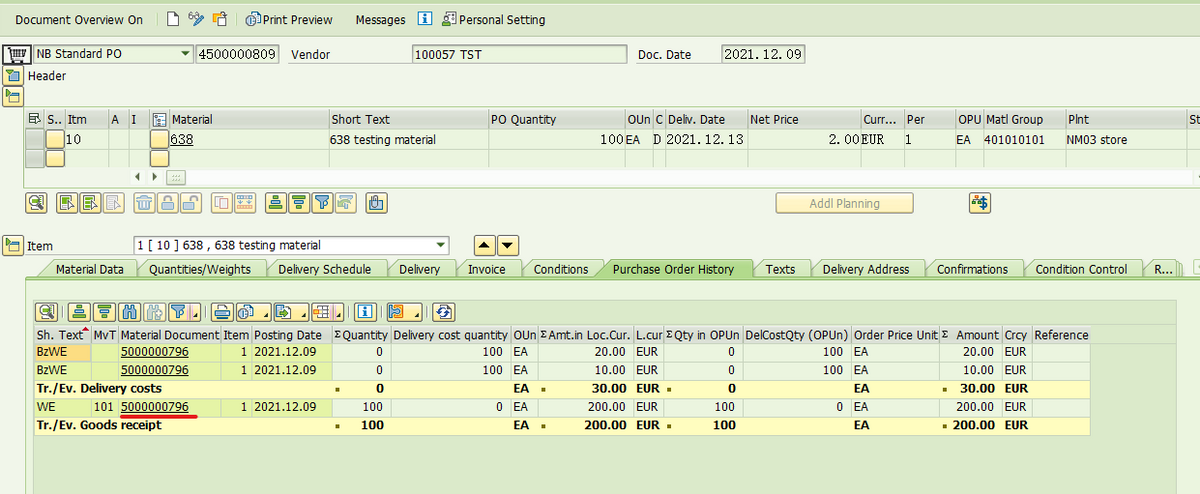This screenshot has width=1200, height=494.
Task: Open Print Preview
Action: point(289,19)
